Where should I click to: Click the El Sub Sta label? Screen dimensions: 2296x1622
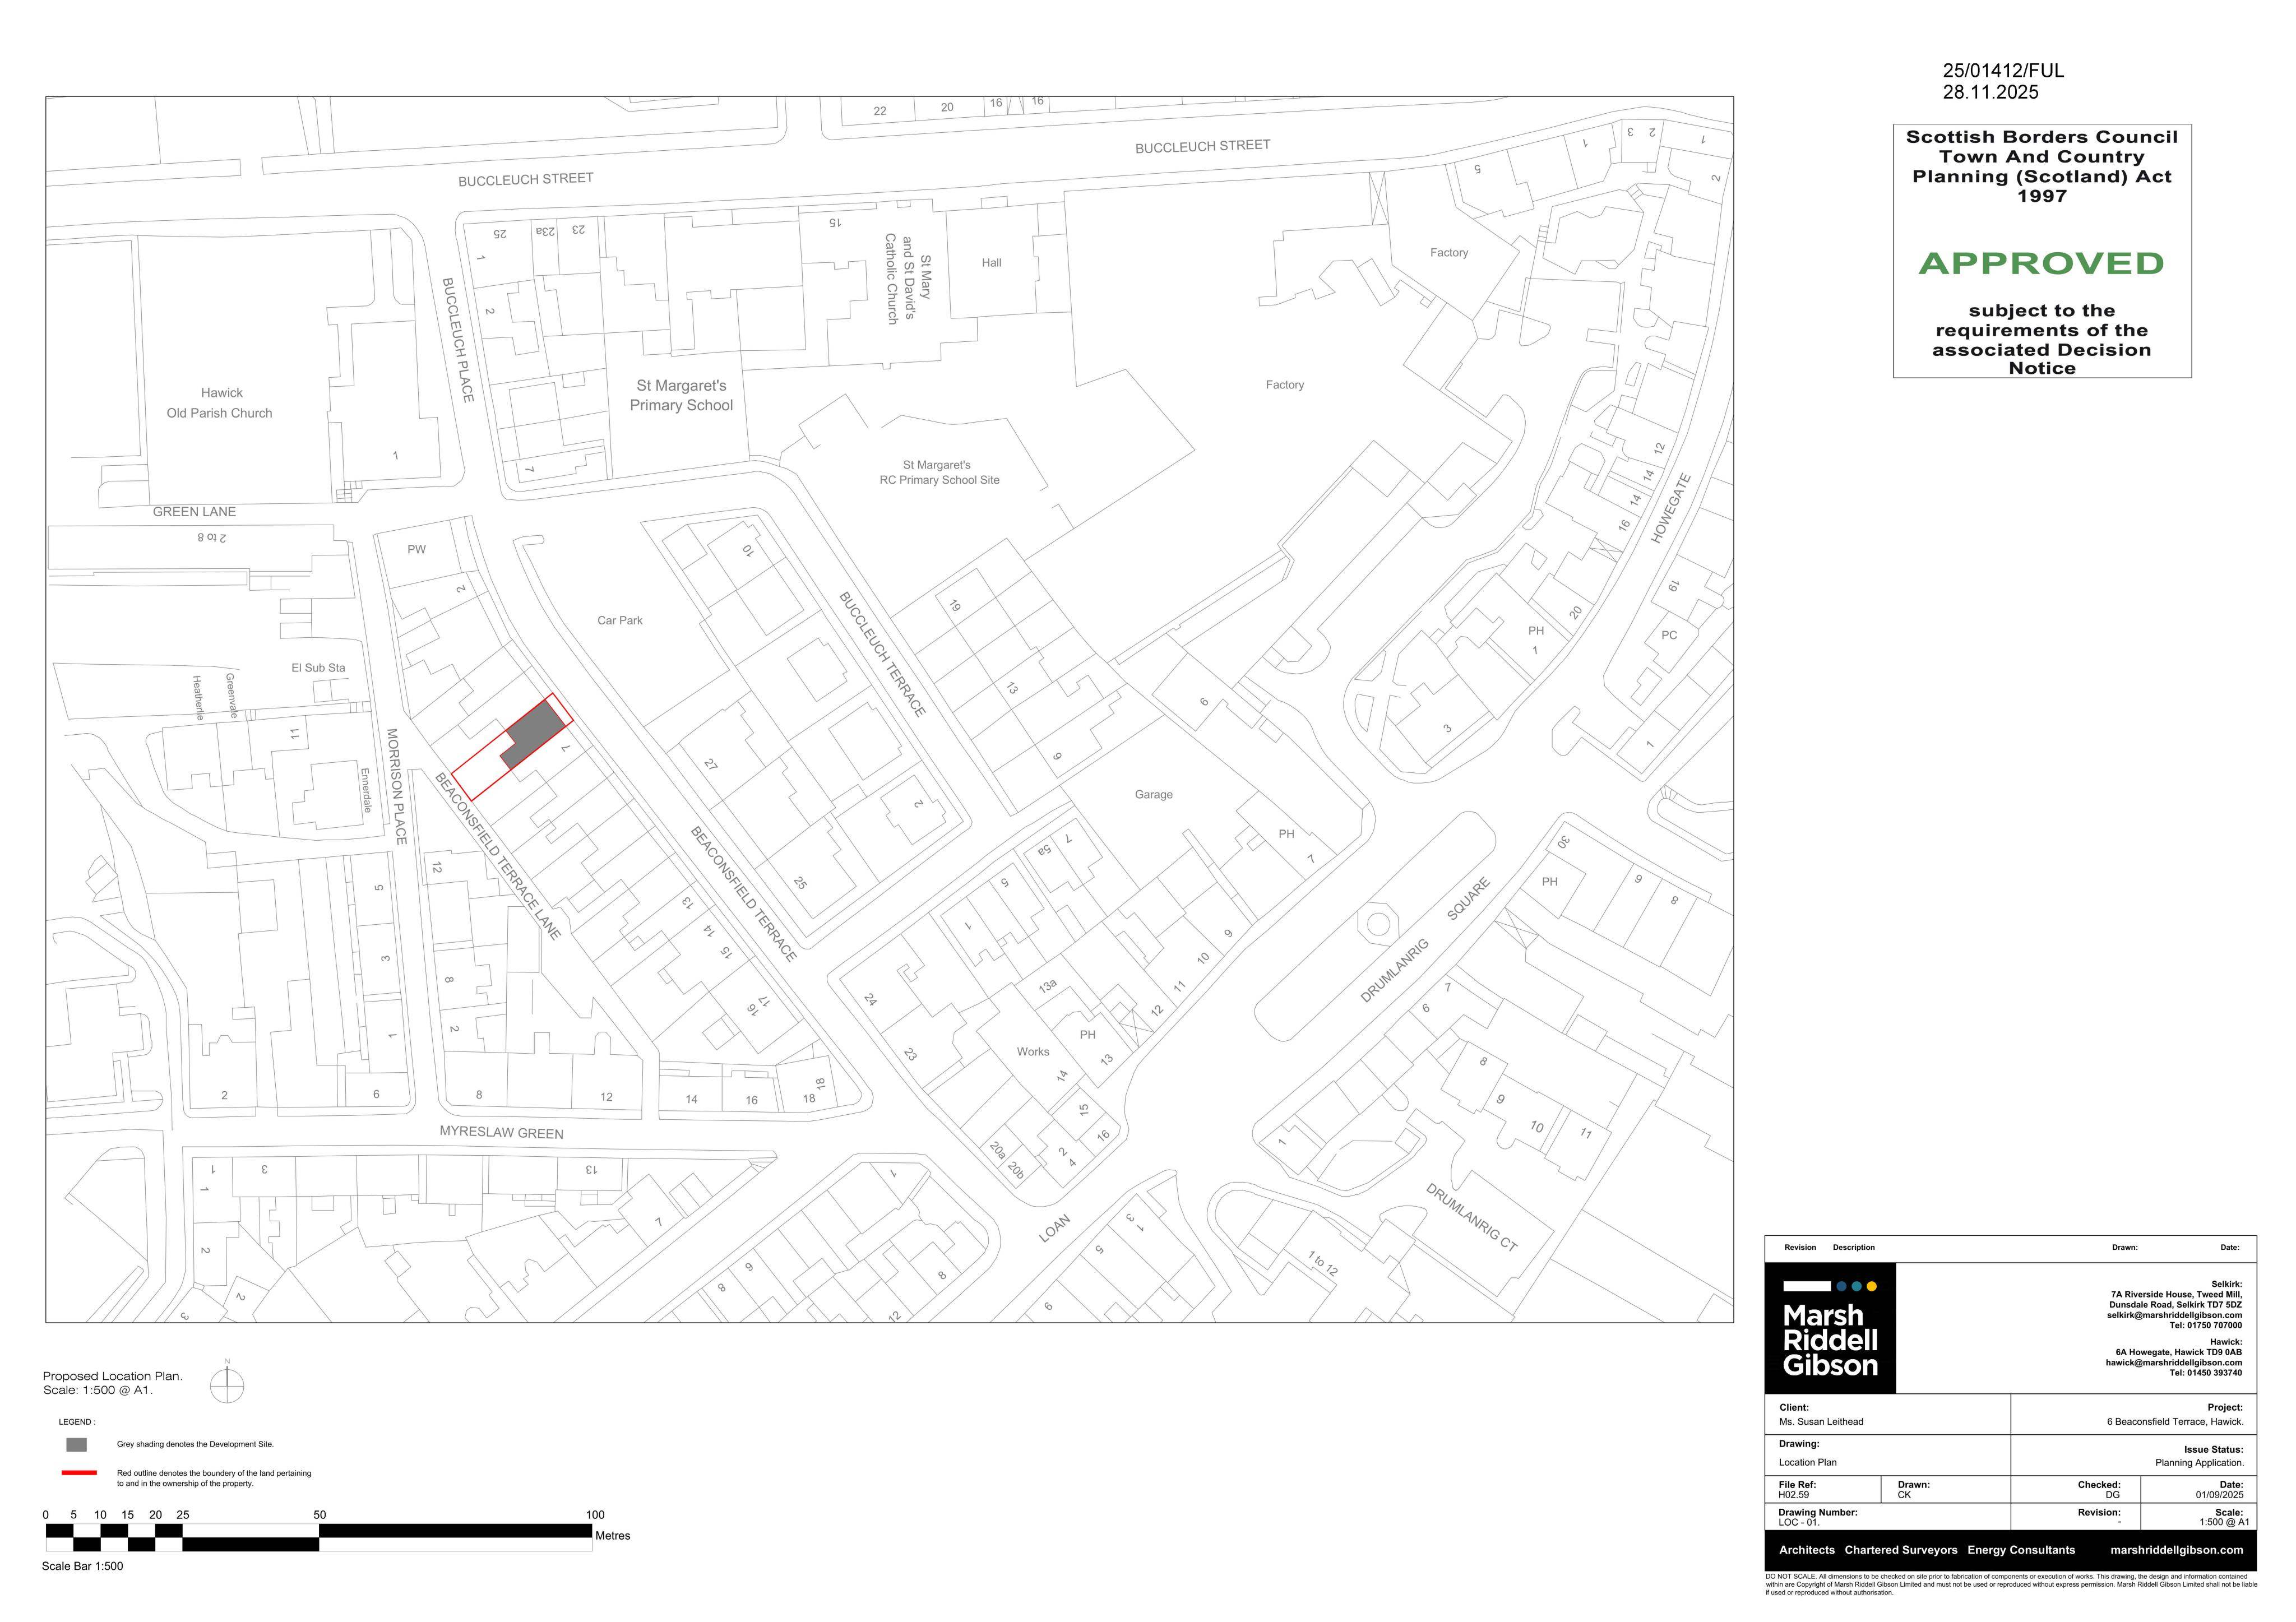click(x=318, y=668)
